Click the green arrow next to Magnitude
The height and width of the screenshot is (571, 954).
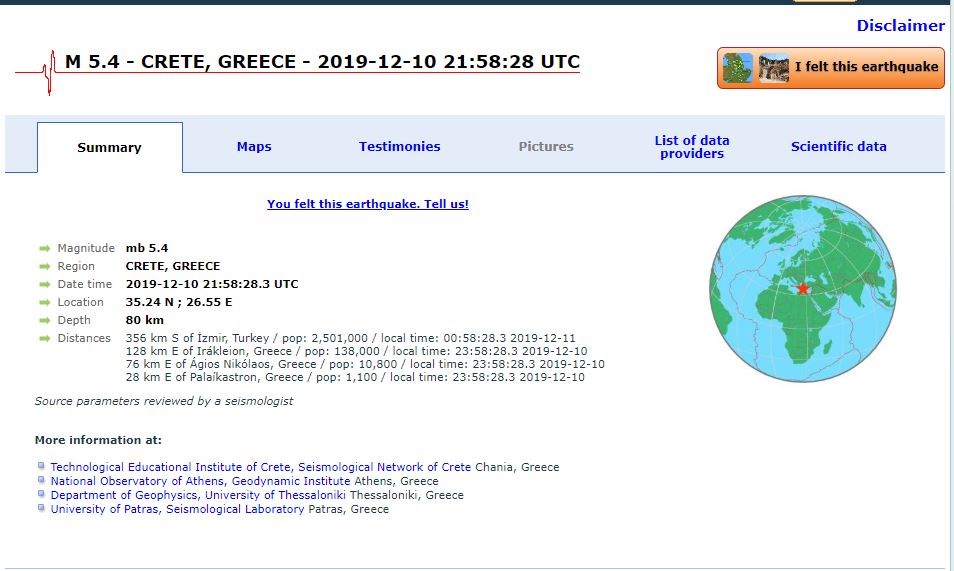pyautogui.click(x=44, y=248)
